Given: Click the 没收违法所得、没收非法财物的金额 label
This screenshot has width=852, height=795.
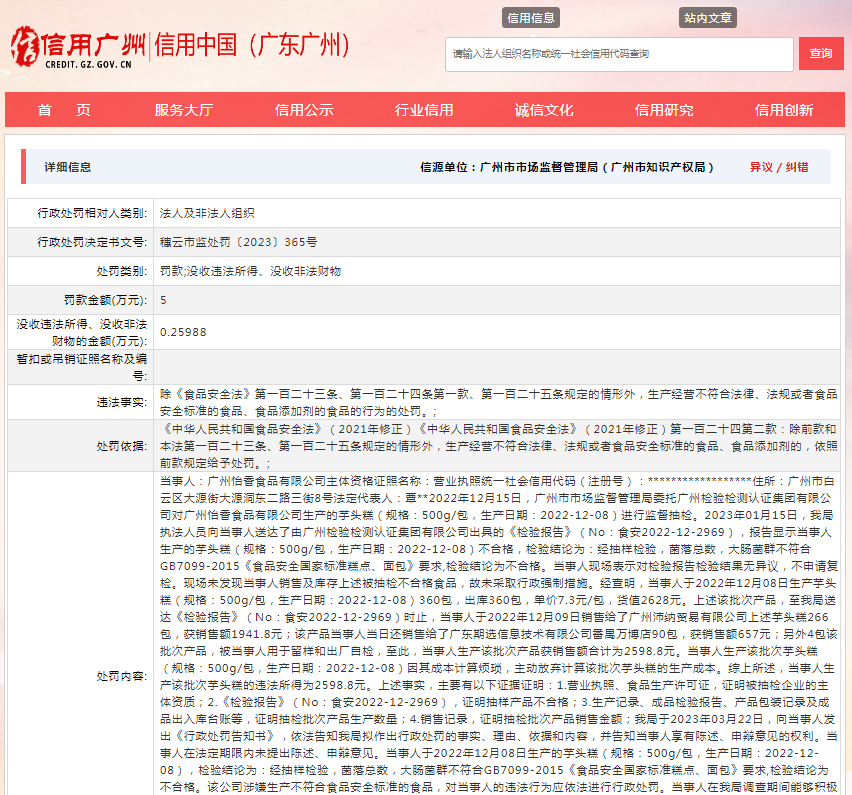Looking at the screenshot, I should [x=82, y=332].
